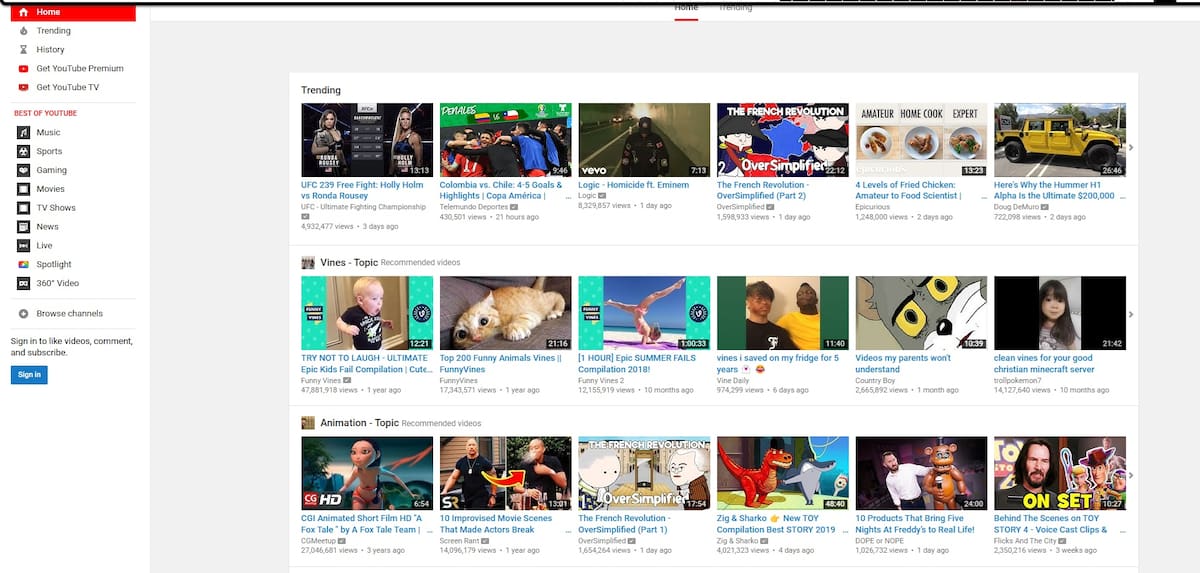Click the Epicurious channel name
The image size is (1200, 573).
click(874, 207)
